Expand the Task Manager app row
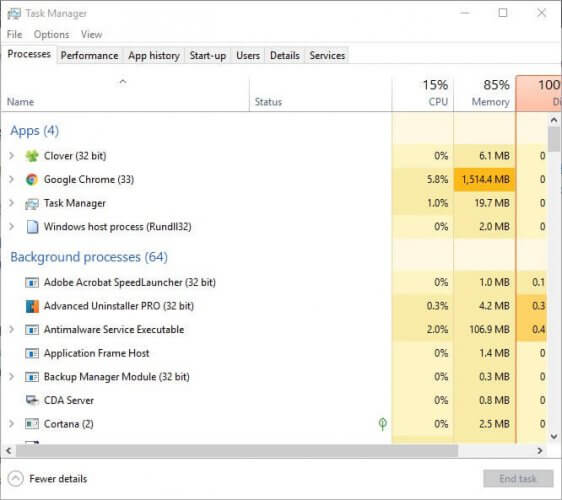562x500 pixels. tap(11, 203)
